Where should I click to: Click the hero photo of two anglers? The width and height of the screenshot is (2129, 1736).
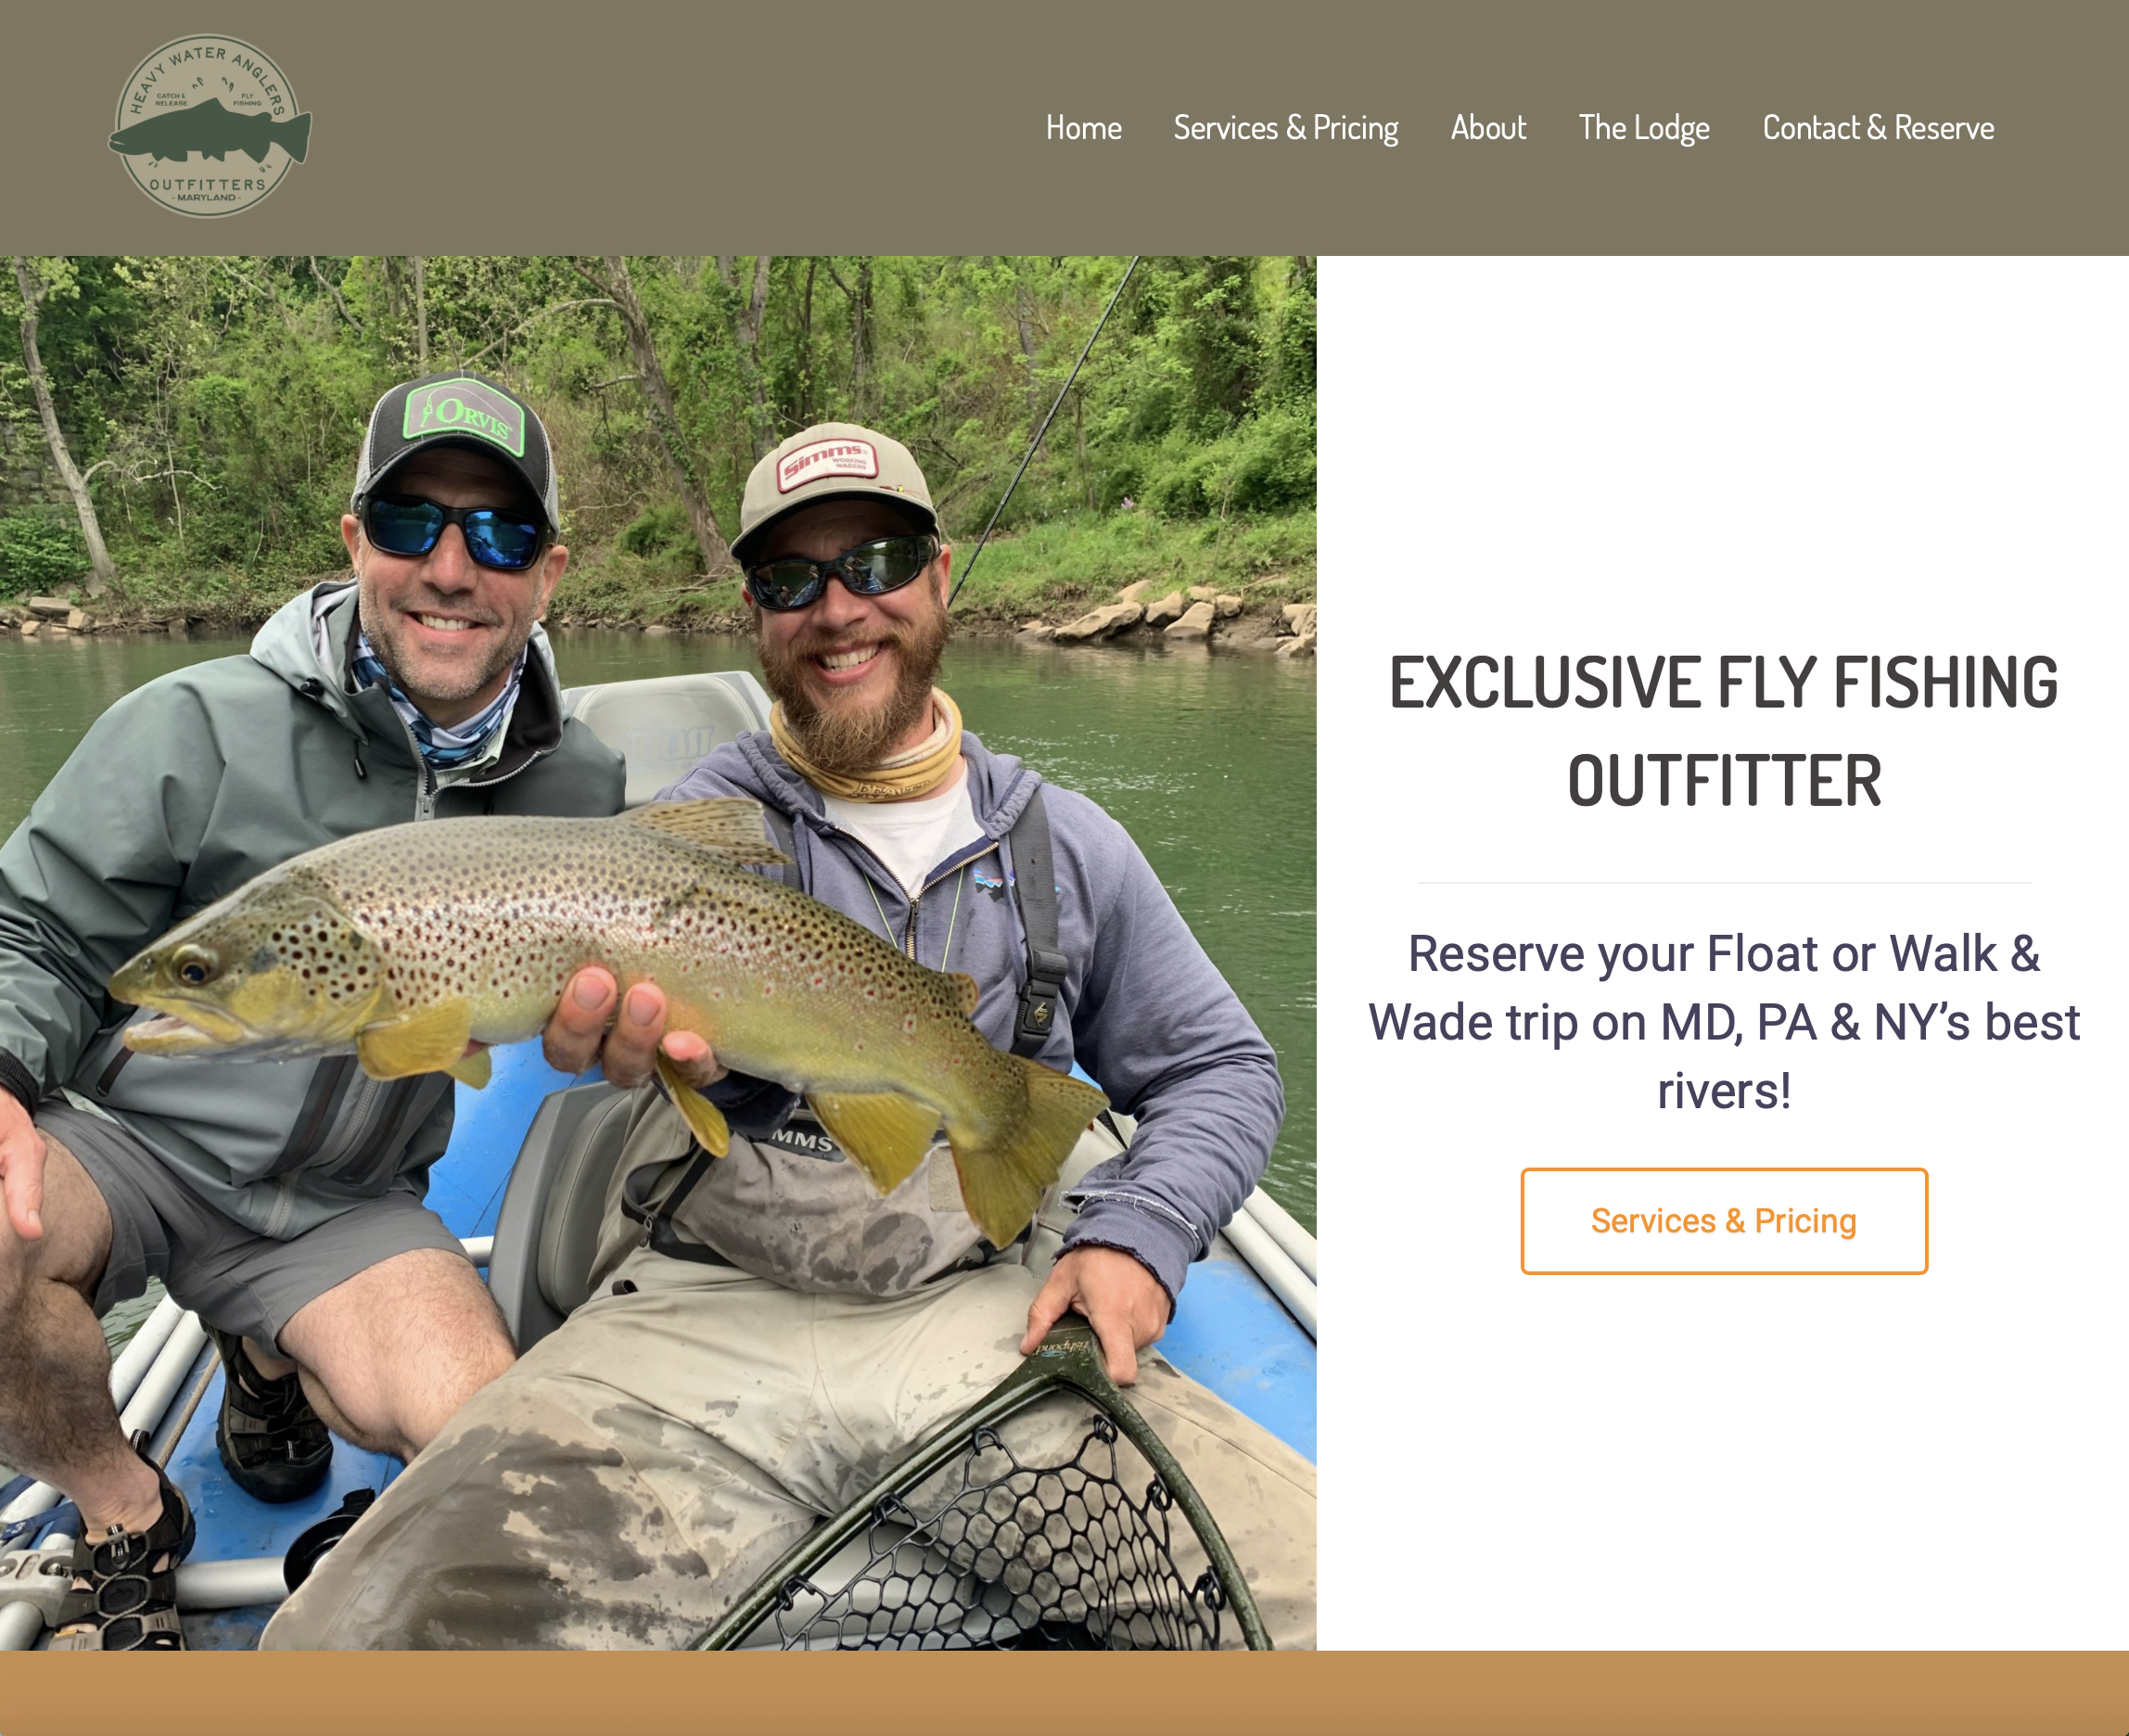pos(658,953)
